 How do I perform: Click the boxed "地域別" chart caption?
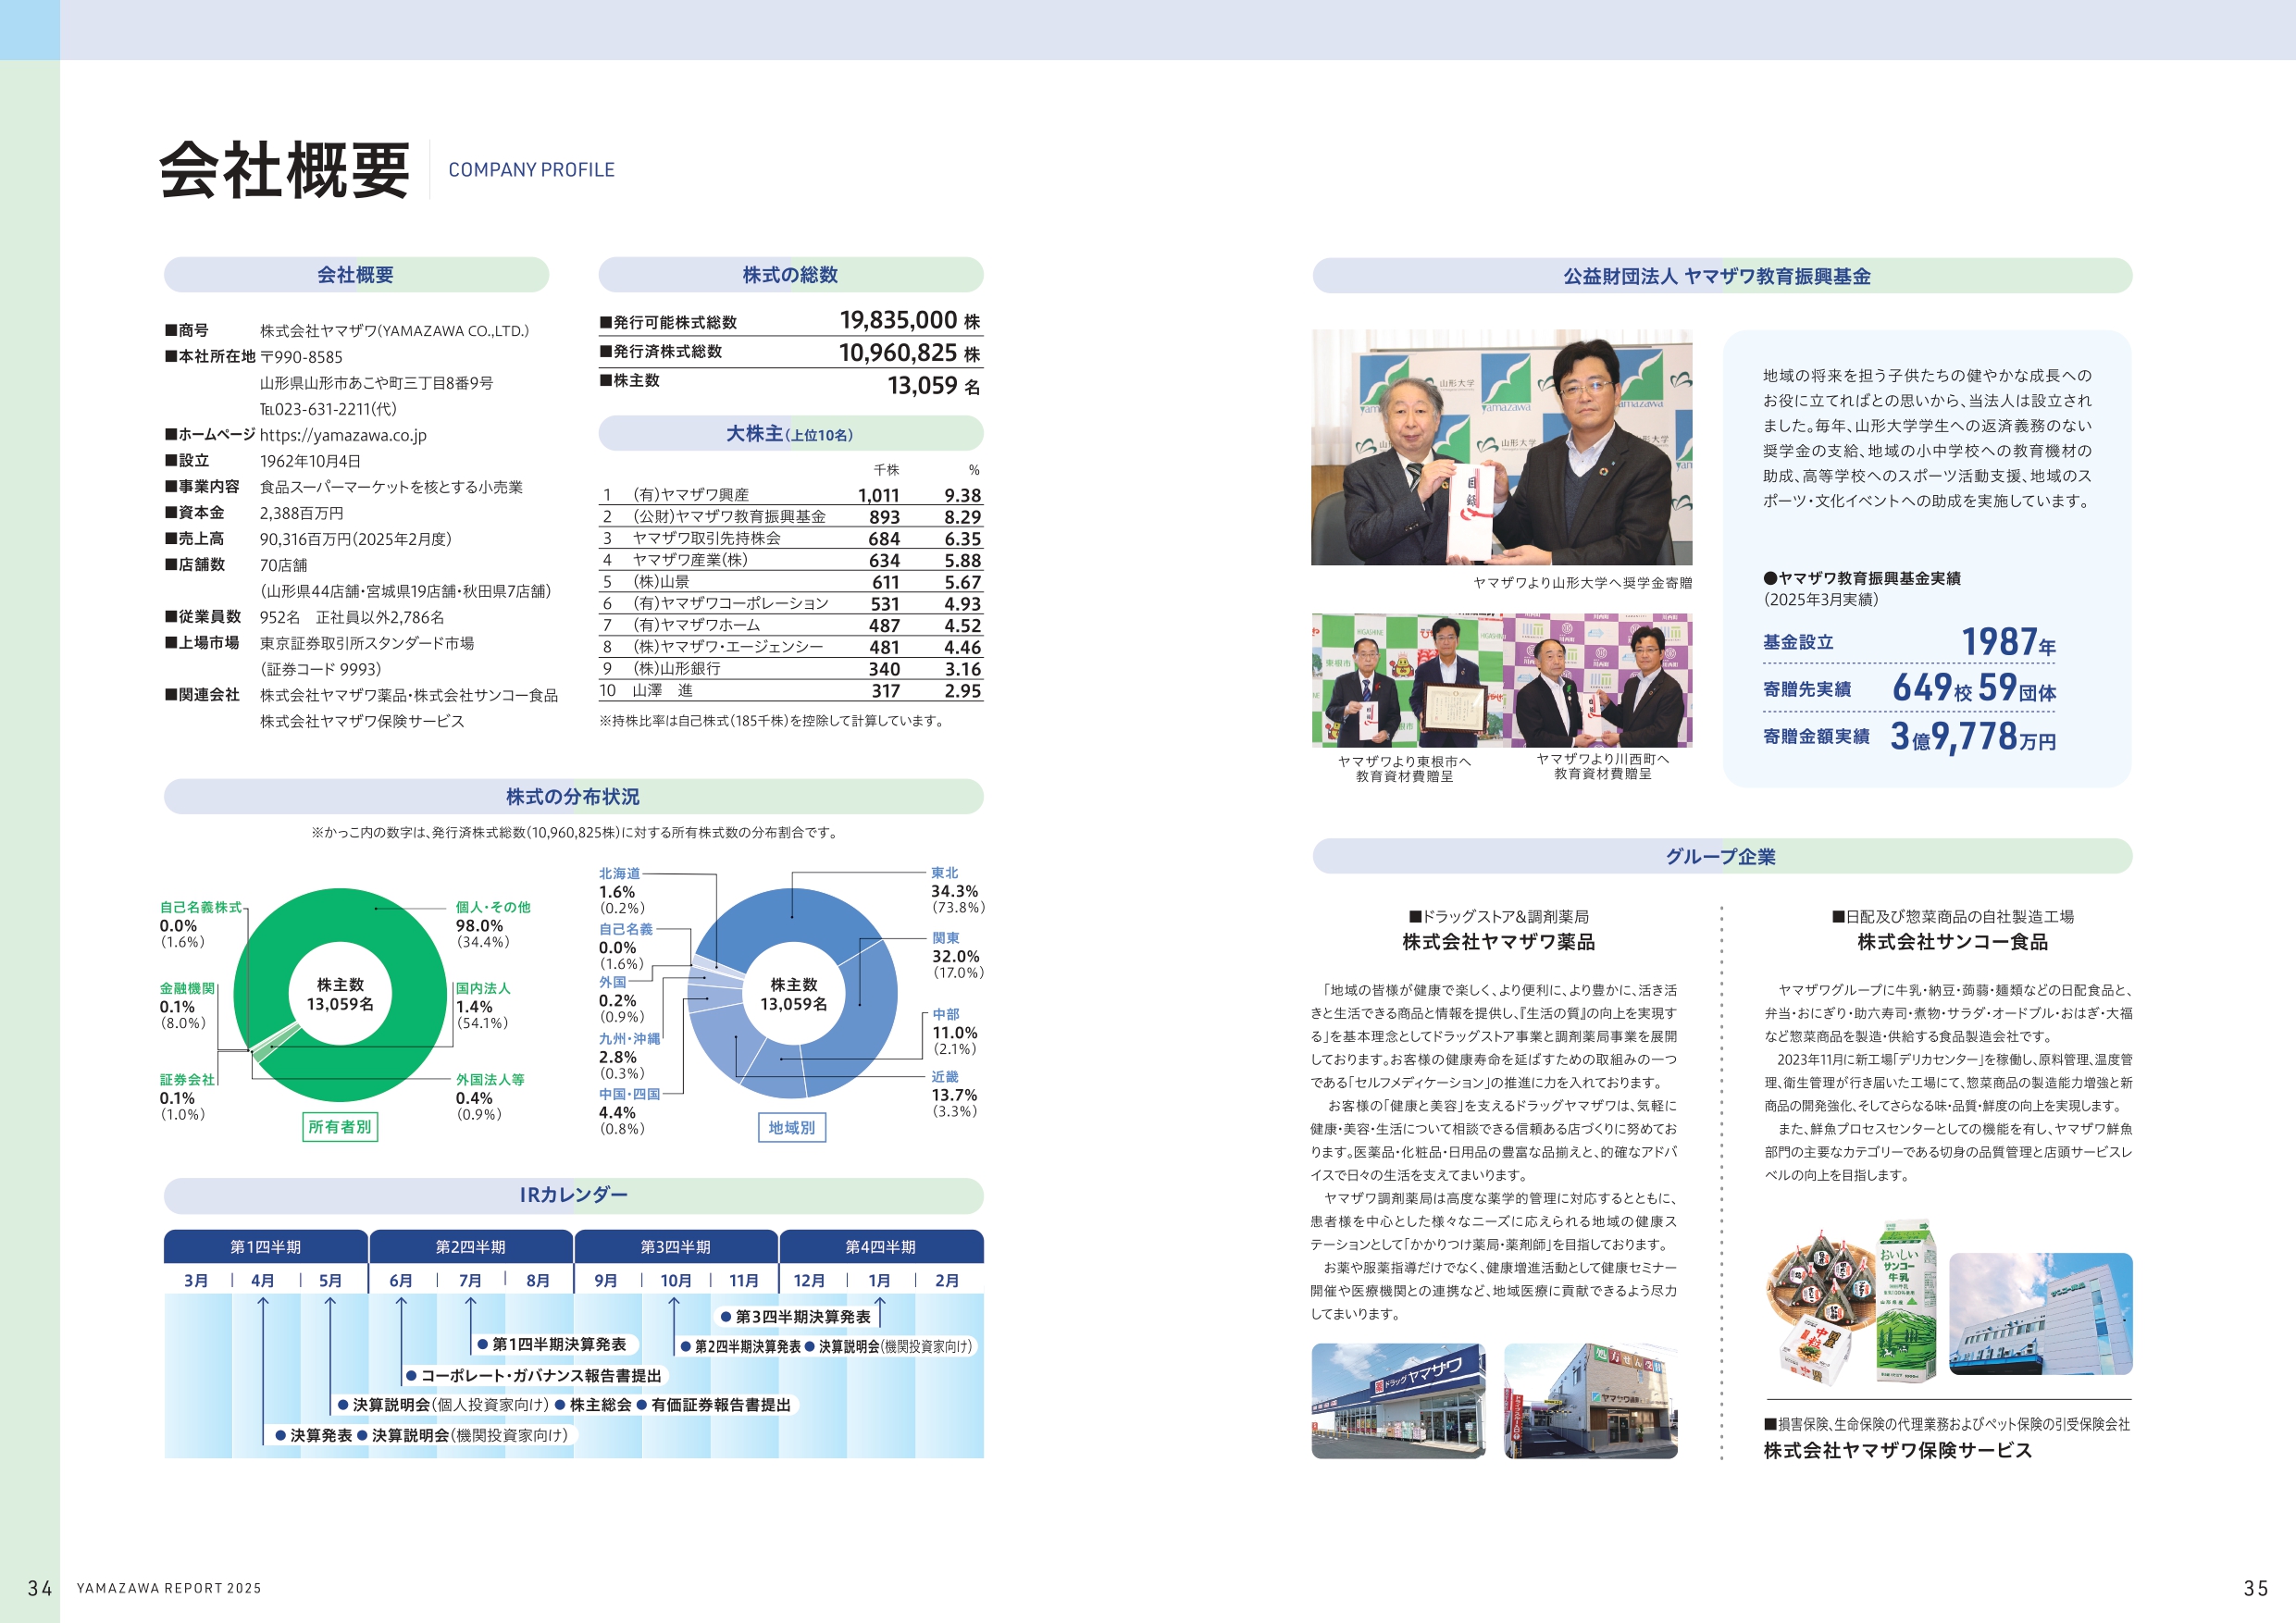[792, 1128]
